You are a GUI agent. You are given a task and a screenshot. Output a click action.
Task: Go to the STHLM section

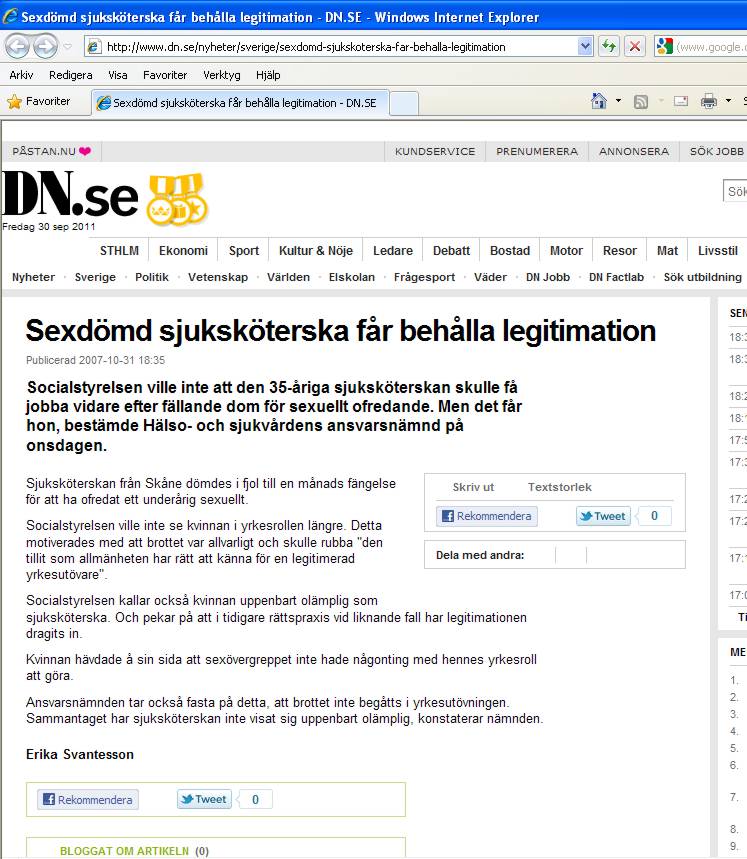click(119, 251)
